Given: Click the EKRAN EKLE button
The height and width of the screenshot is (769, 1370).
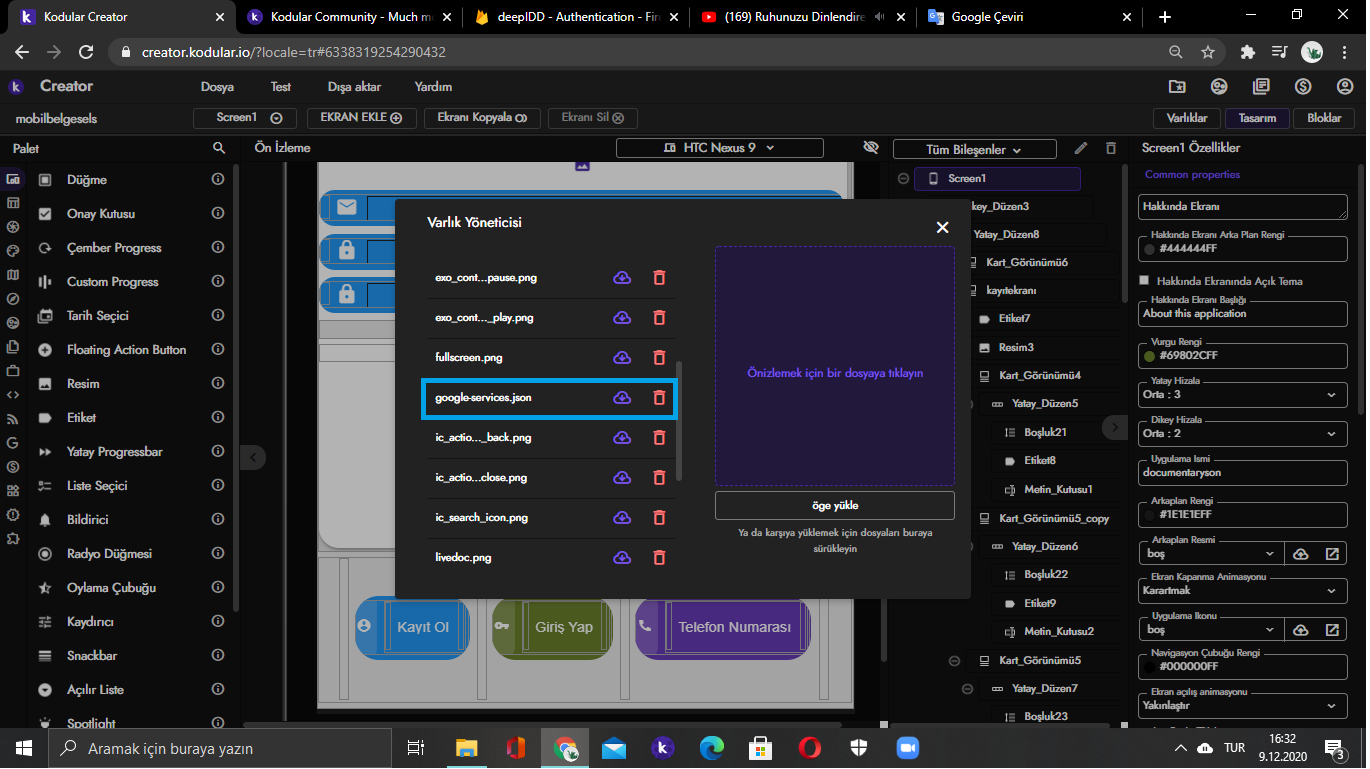Looking at the screenshot, I should [x=361, y=117].
